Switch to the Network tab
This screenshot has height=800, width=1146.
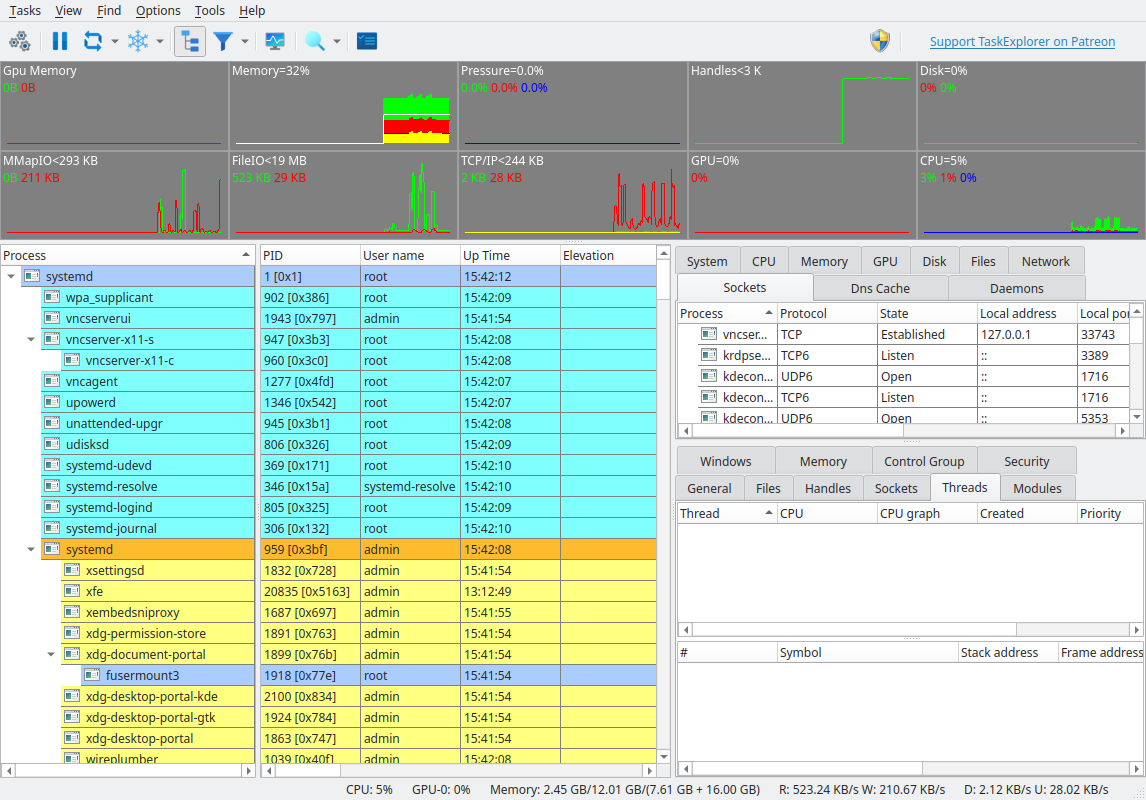tap(1046, 262)
